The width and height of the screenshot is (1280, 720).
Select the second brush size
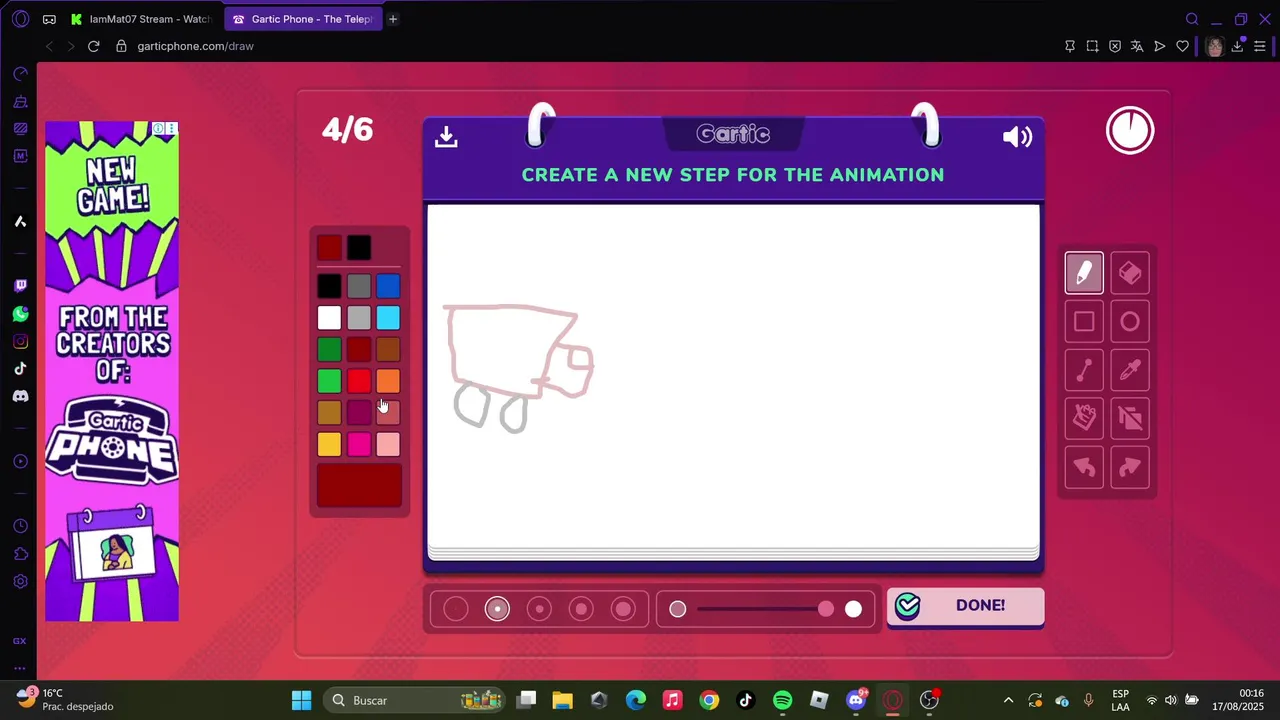pos(497,609)
